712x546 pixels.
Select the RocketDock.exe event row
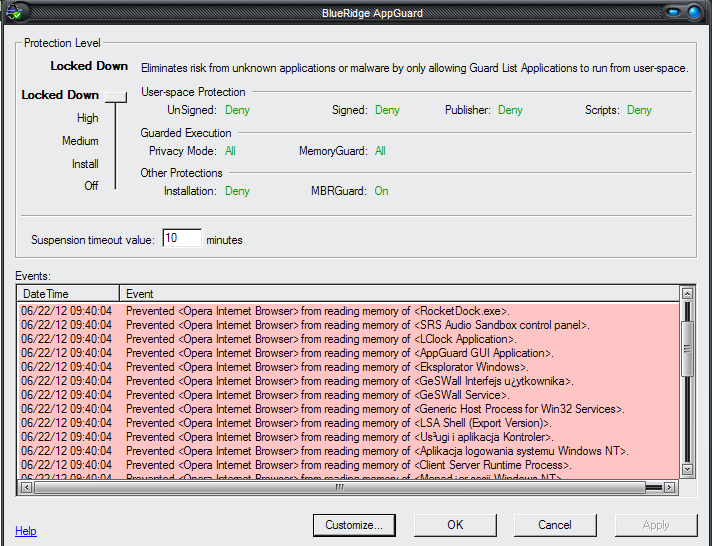(x=348, y=311)
